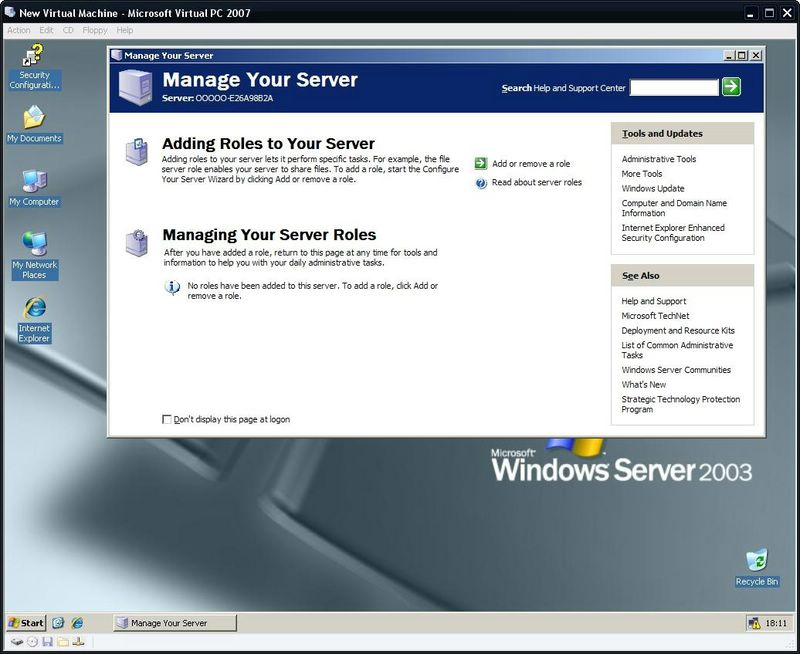Open Windows Update link

click(653, 189)
